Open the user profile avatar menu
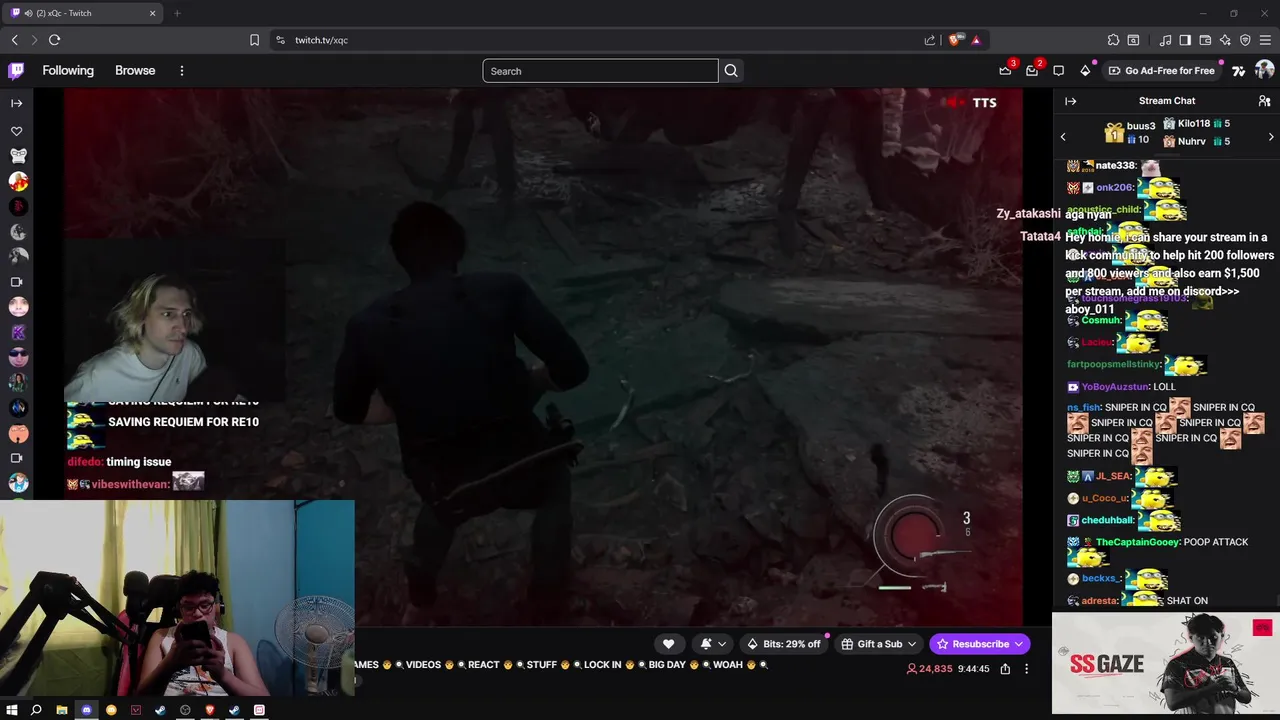The image size is (1280, 720). 1264,70
